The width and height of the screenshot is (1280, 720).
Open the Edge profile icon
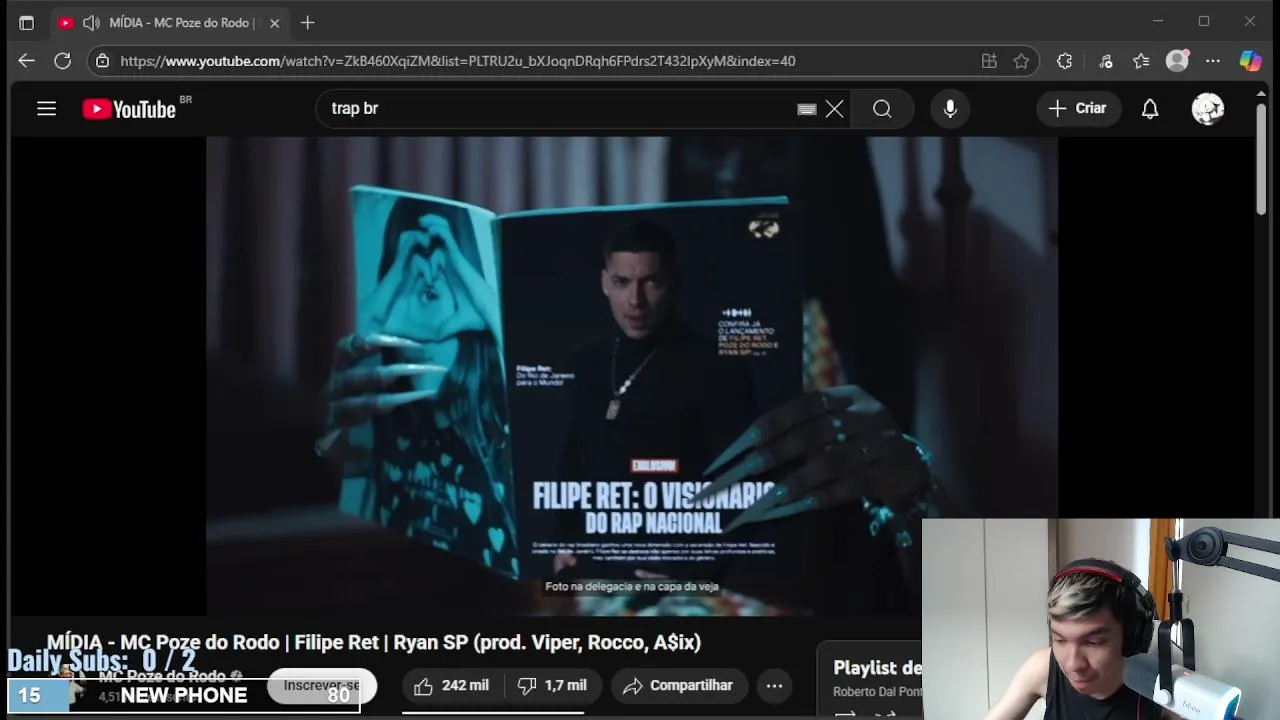pyautogui.click(x=1178, y=61)
